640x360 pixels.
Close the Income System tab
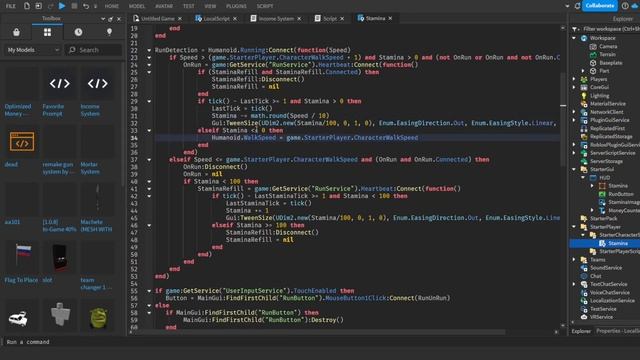(299, 18)
